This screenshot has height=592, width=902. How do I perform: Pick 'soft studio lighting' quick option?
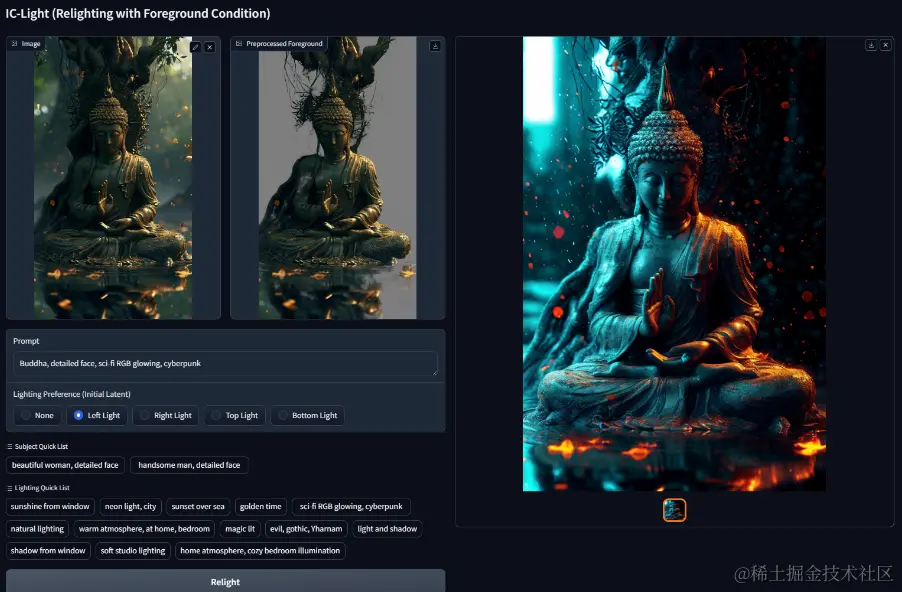coord(133,551)
